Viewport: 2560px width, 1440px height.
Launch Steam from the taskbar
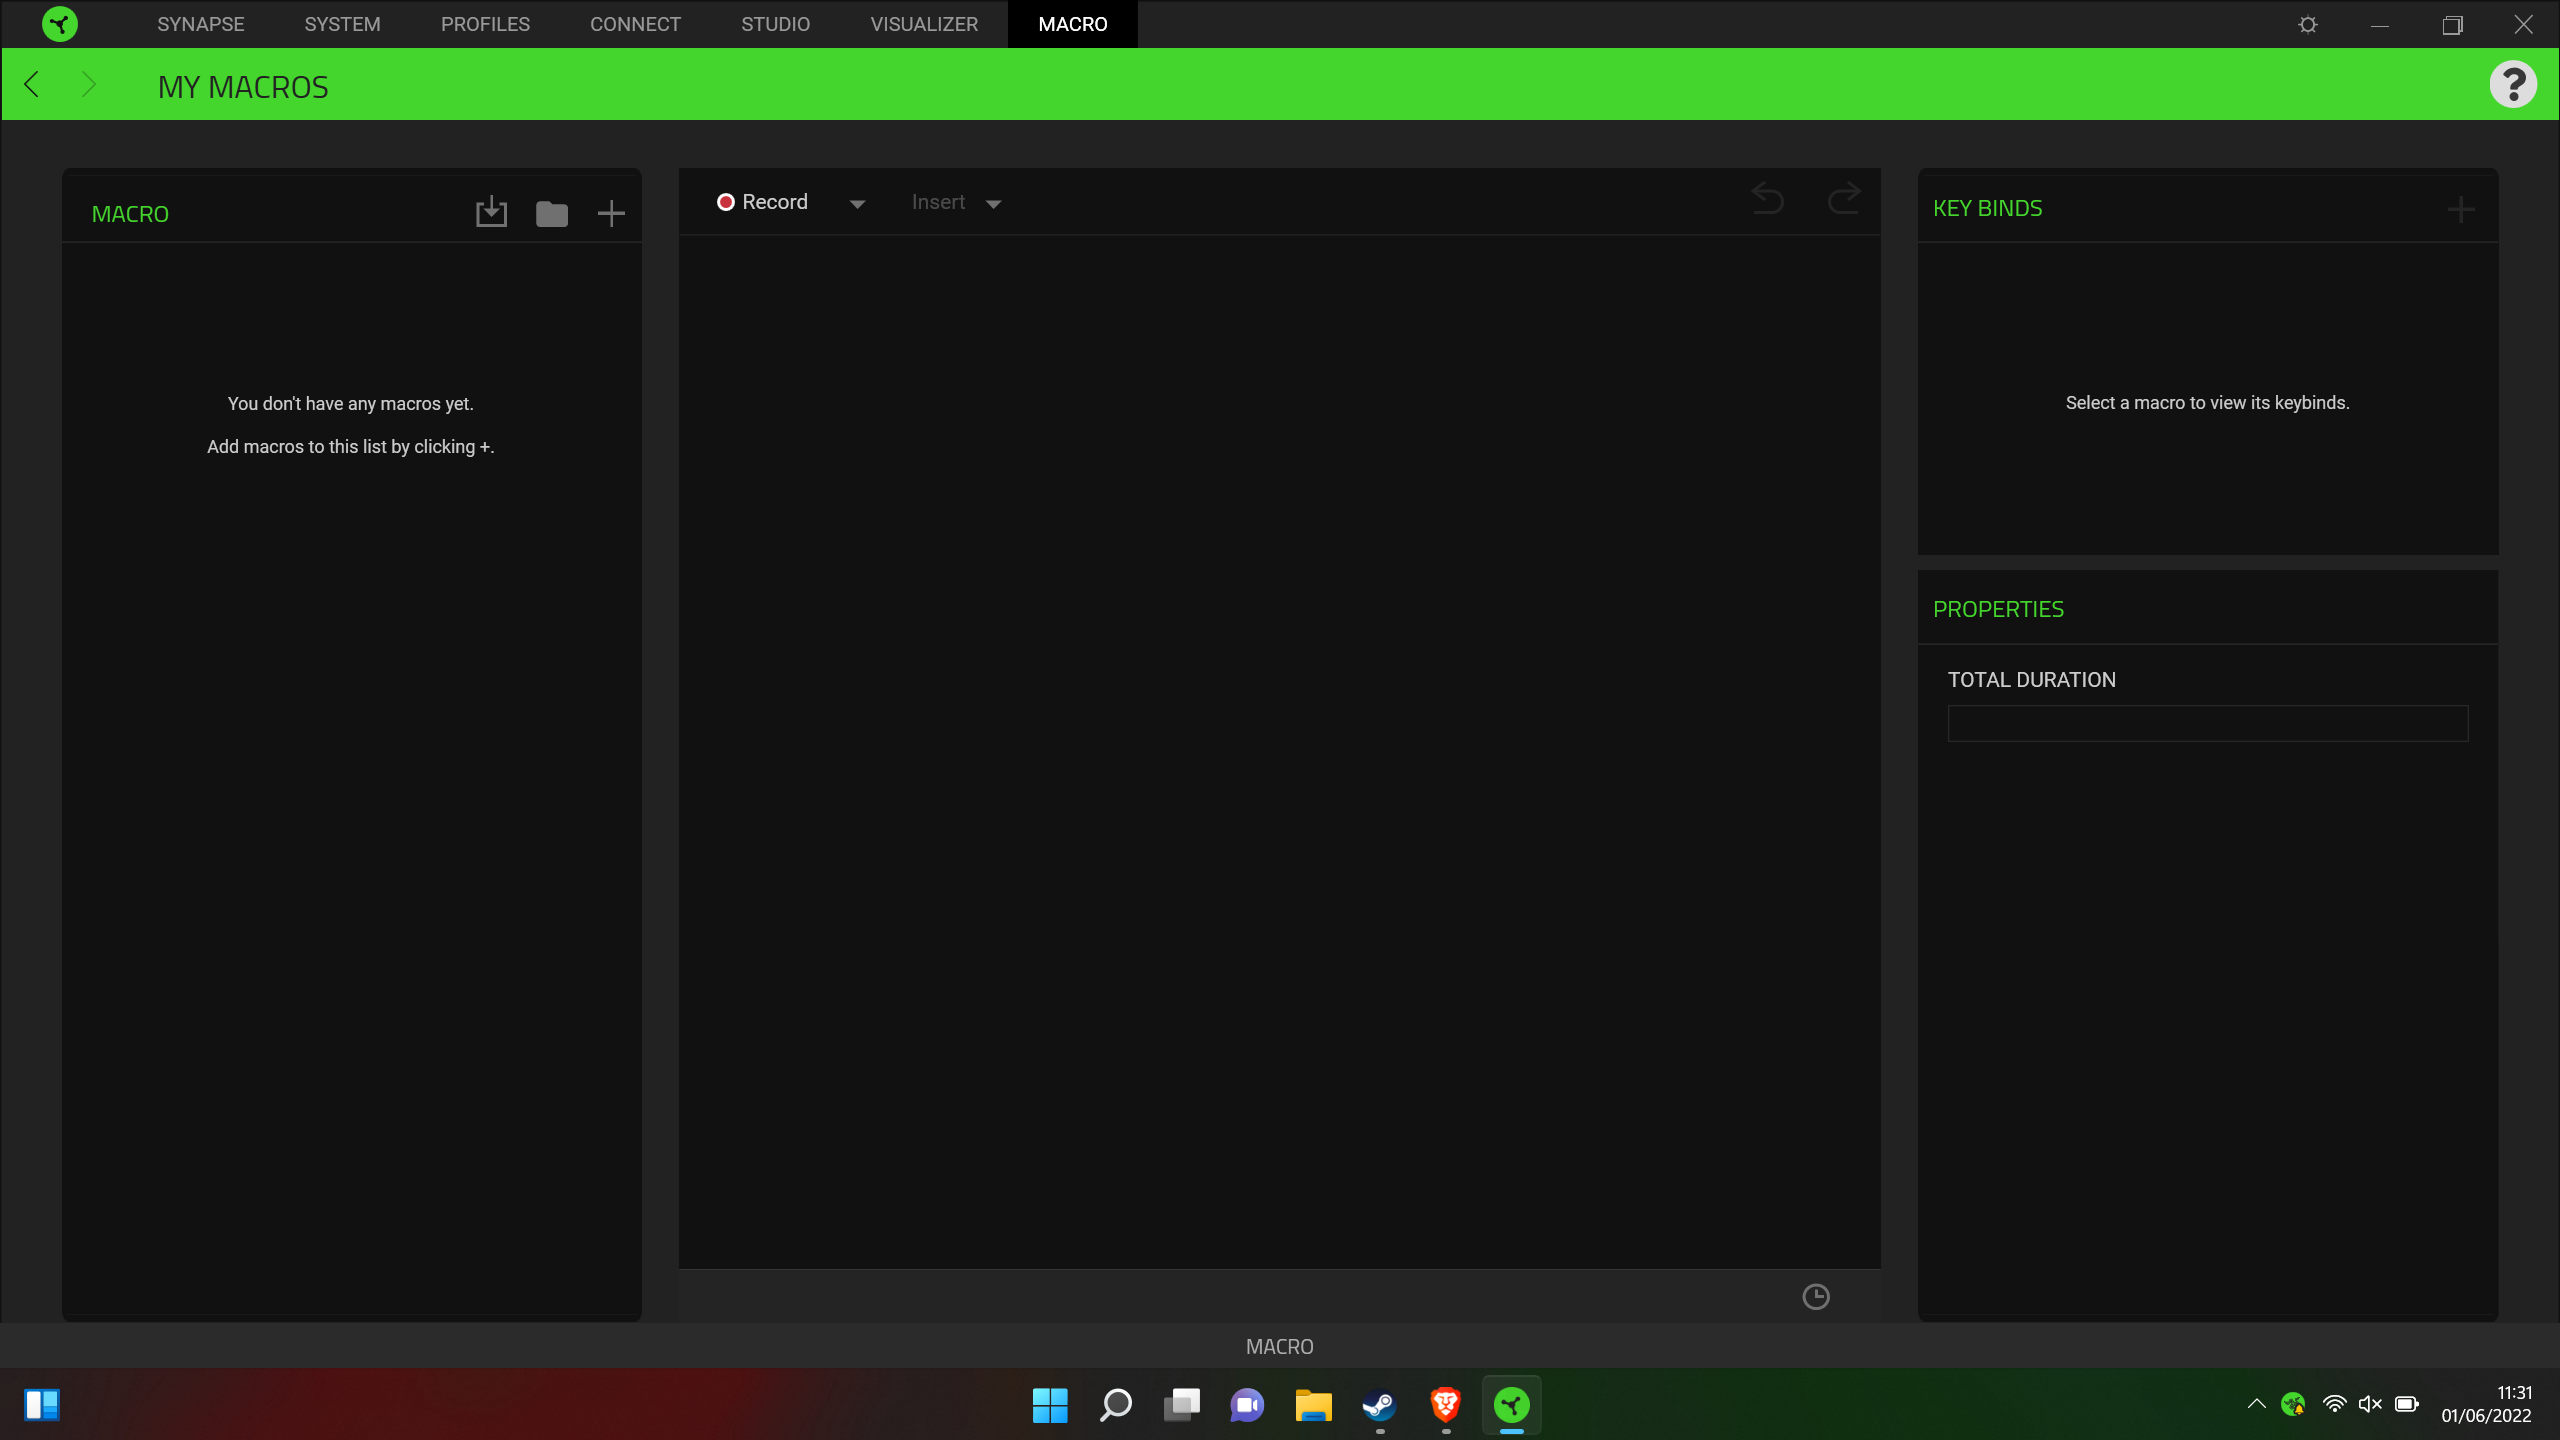pos(1378,1405)
